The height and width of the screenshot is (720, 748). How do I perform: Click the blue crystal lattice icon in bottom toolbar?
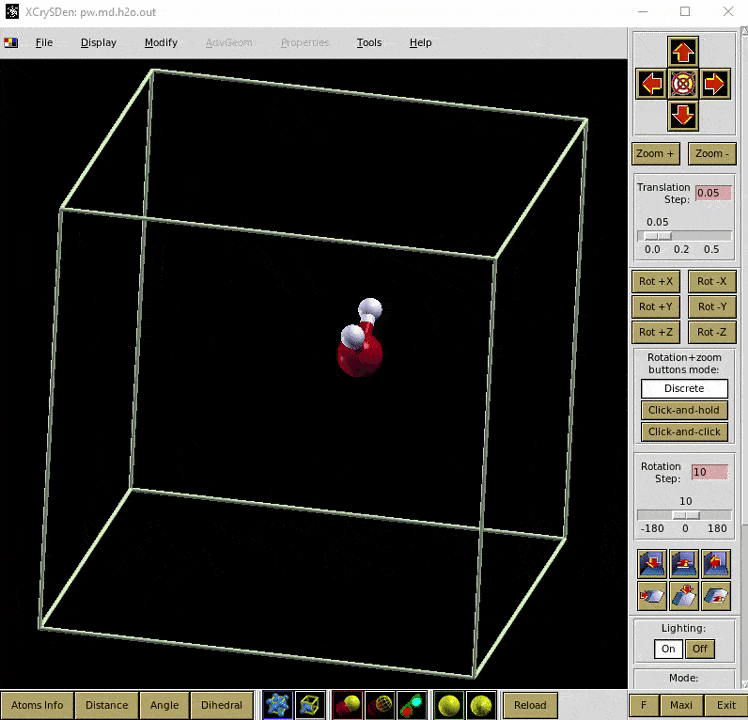tap(277, 705)
